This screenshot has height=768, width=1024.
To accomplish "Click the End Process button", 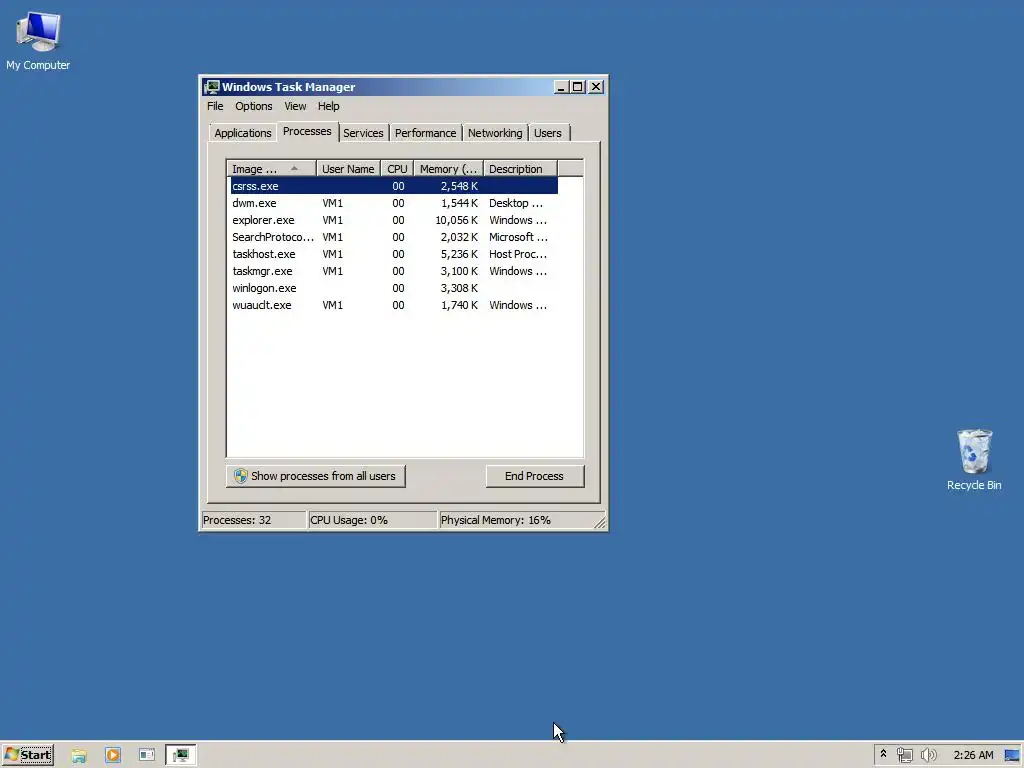I will pos(534,476).
